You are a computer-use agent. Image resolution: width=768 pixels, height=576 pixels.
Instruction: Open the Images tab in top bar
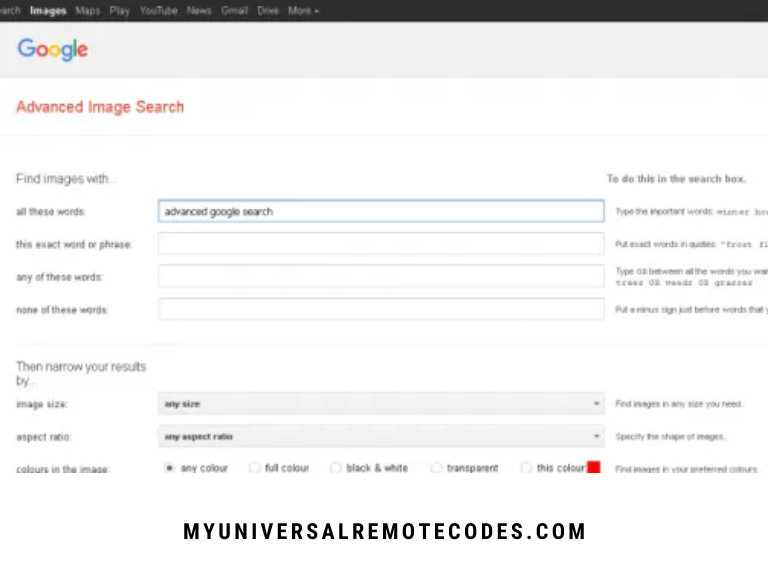(48, 11)
